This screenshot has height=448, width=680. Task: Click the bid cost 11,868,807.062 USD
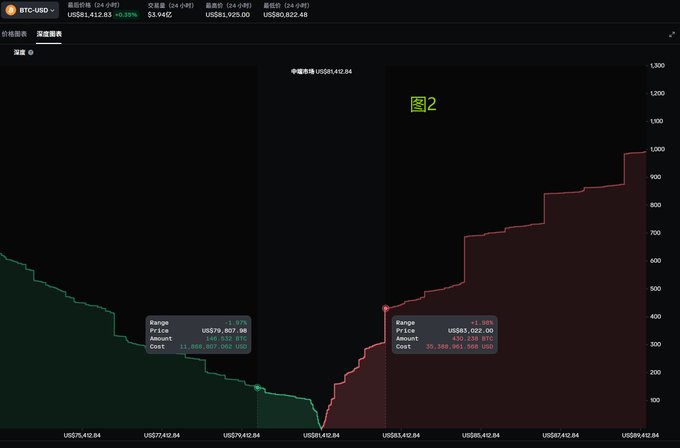213,347
